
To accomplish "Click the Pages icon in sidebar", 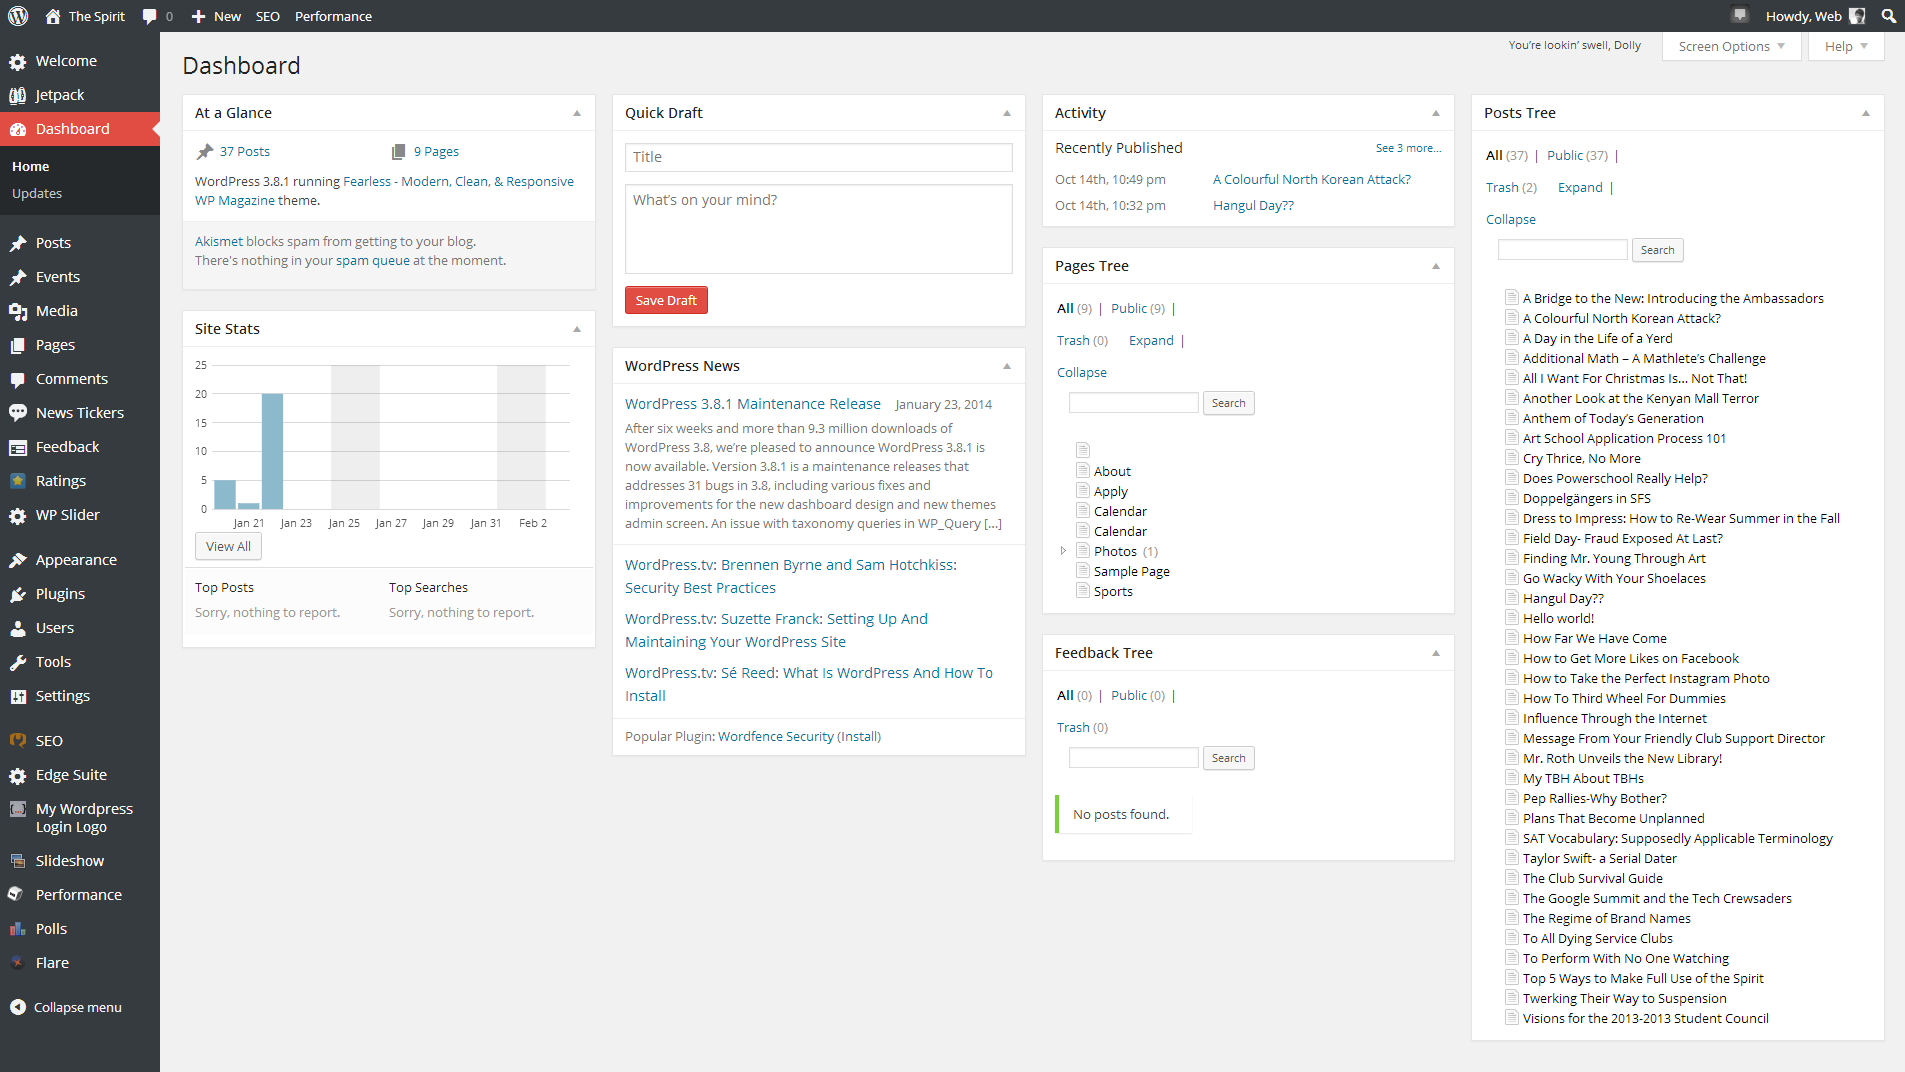I will pos(18,346).
